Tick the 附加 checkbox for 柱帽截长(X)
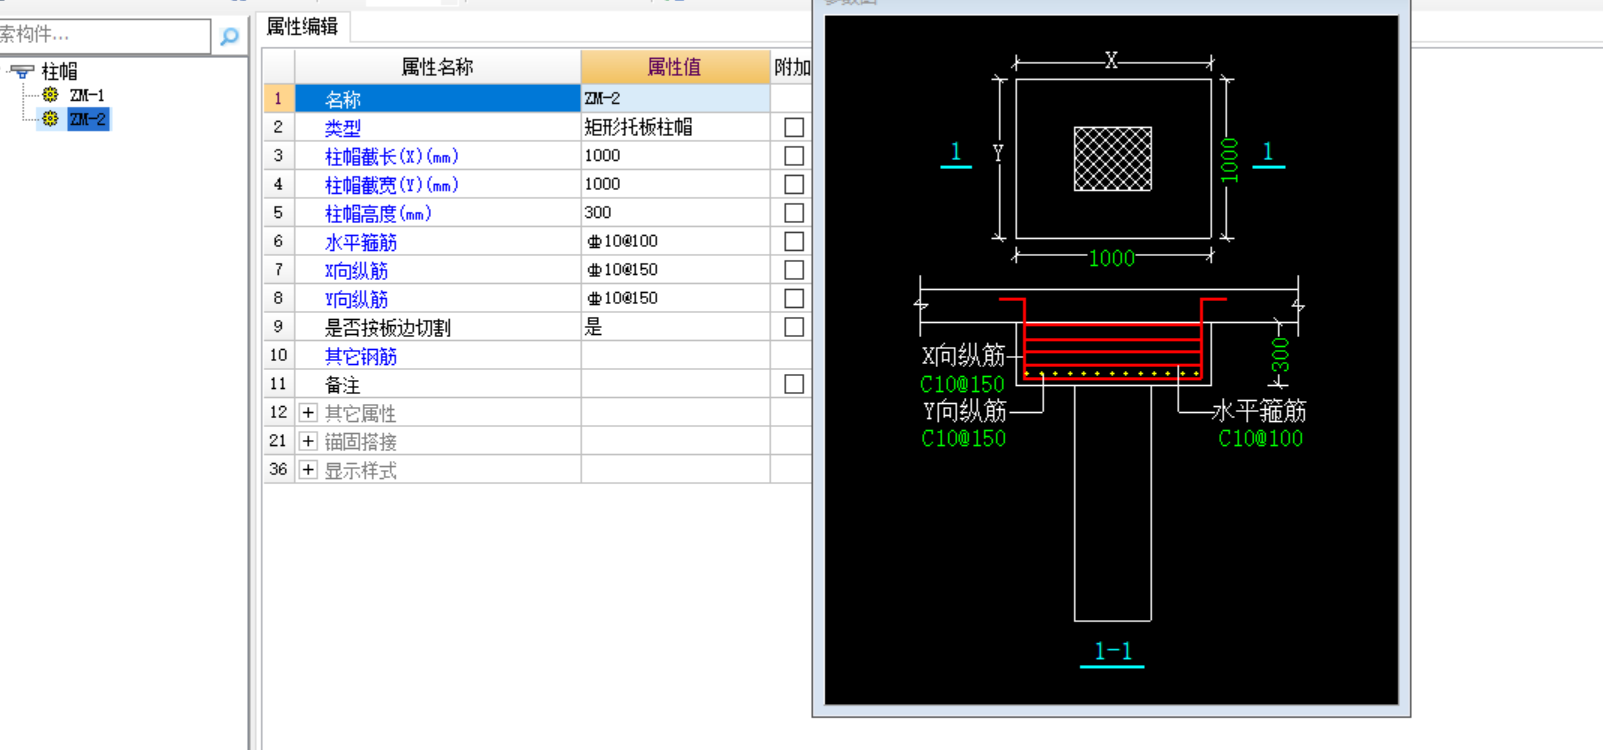Viewport: 1603px width, 750px height. point(794,156)
